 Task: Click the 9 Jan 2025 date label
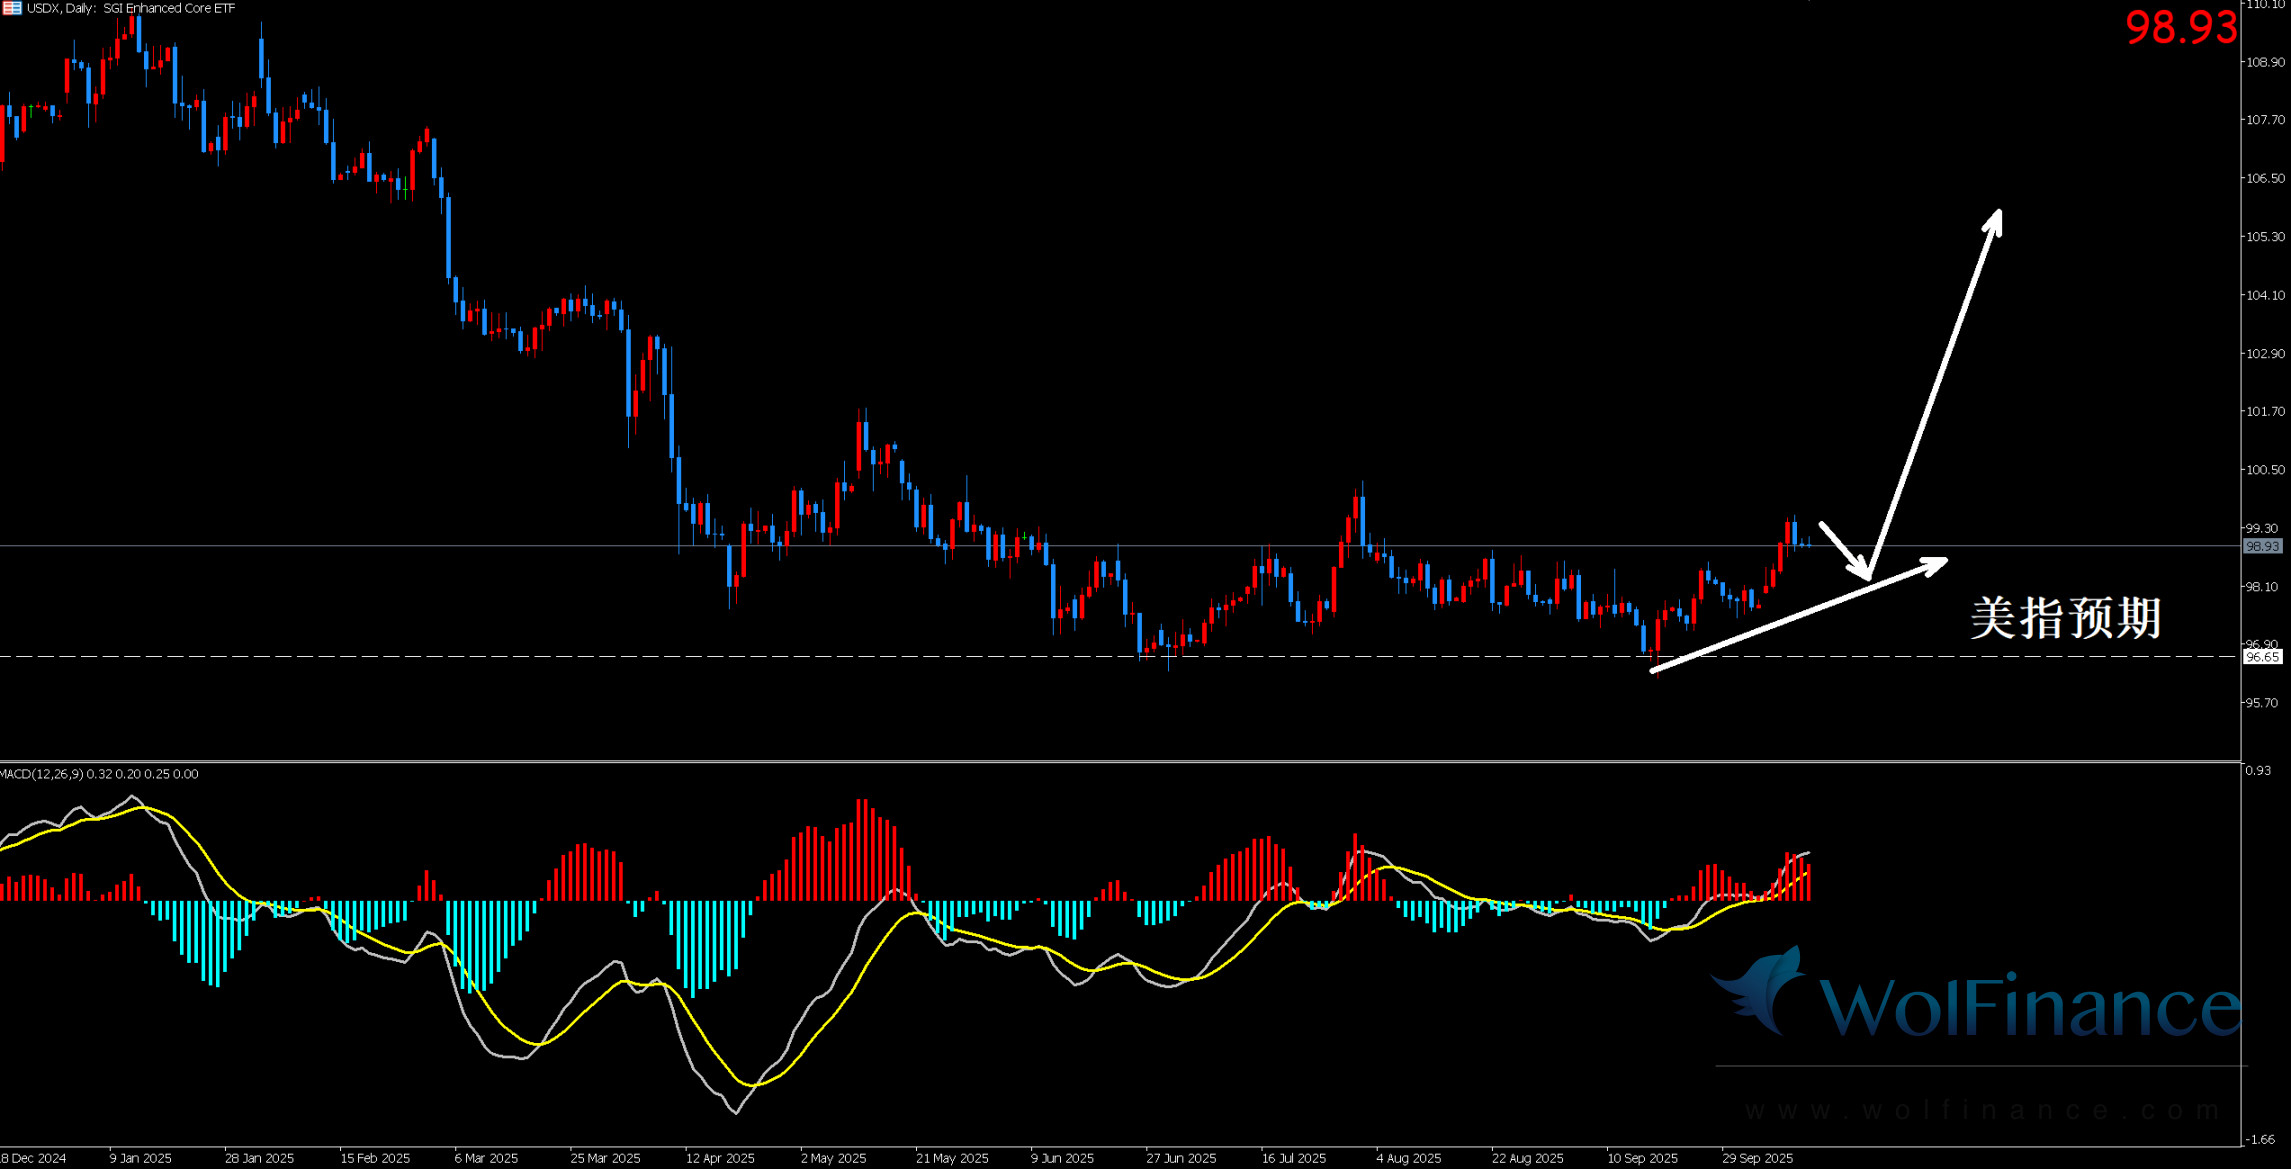click(140, 1158)
